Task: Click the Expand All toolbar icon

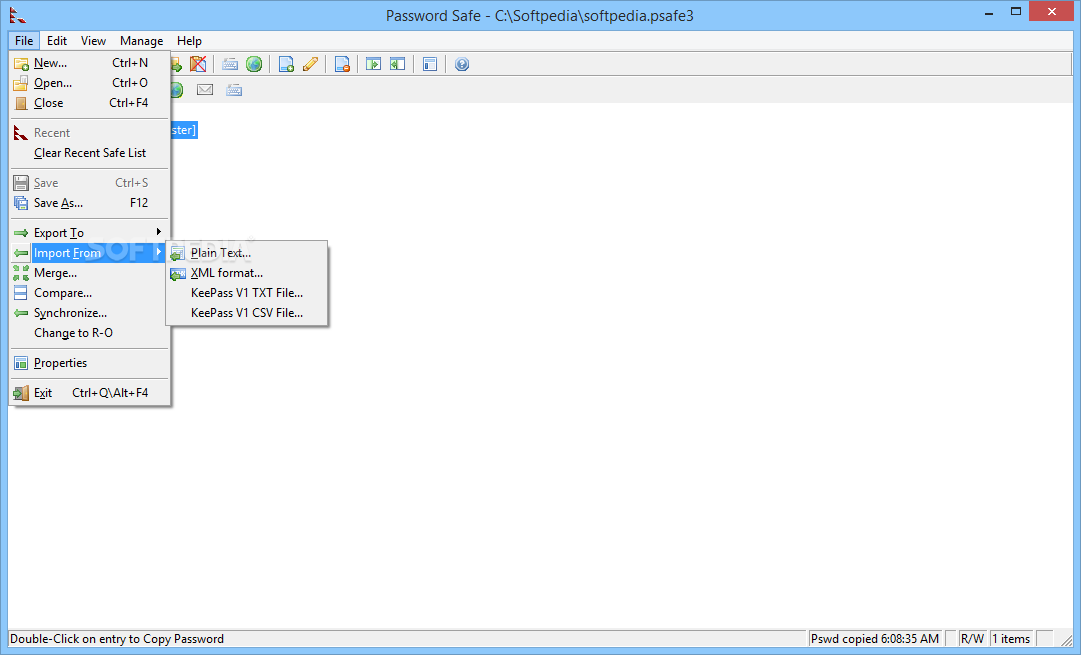Action: 374,64
